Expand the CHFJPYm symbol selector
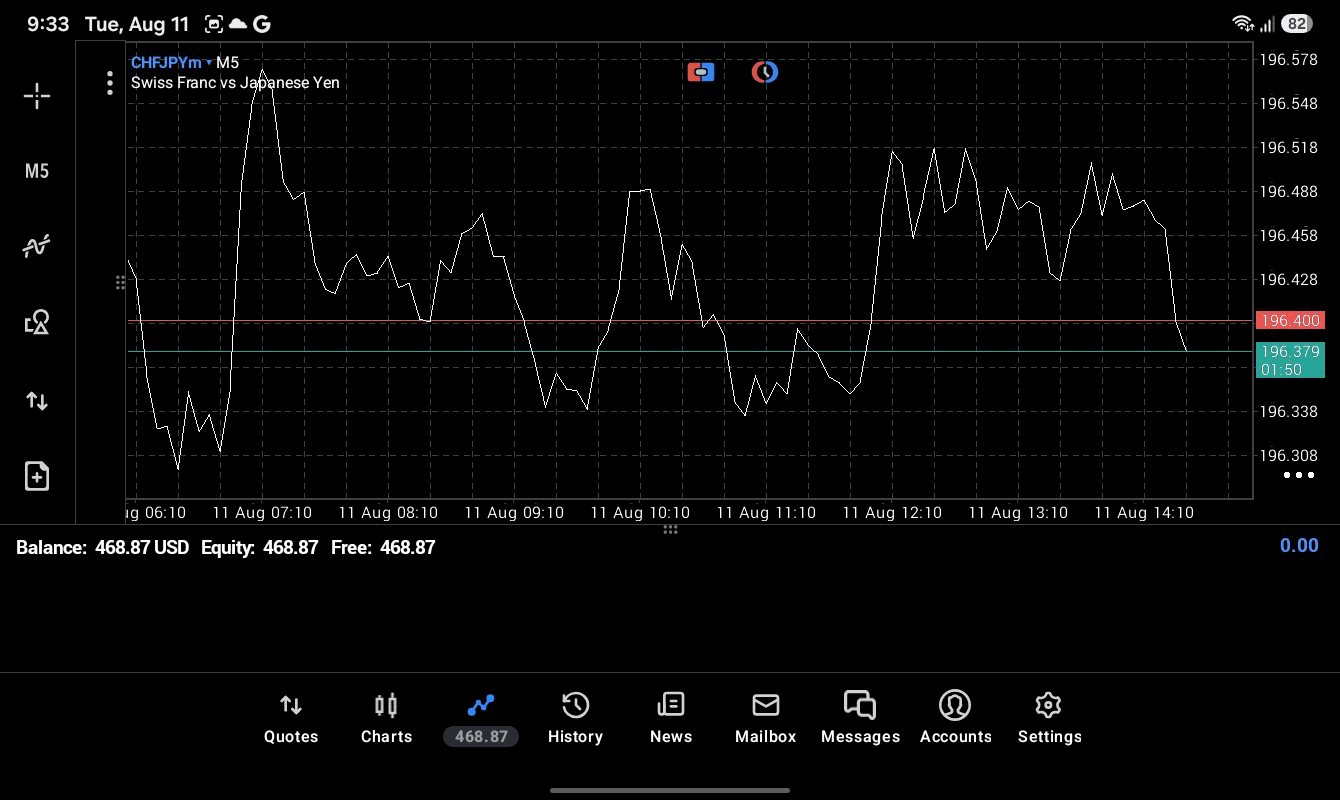Screen dimensions: 1340x800 (x=171, y=62)
